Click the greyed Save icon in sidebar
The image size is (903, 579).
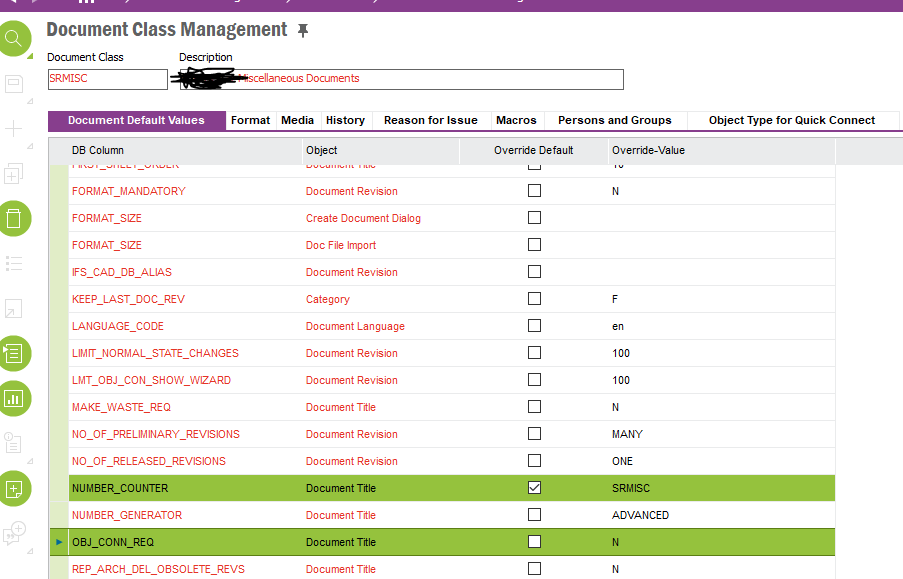(14, 84)
